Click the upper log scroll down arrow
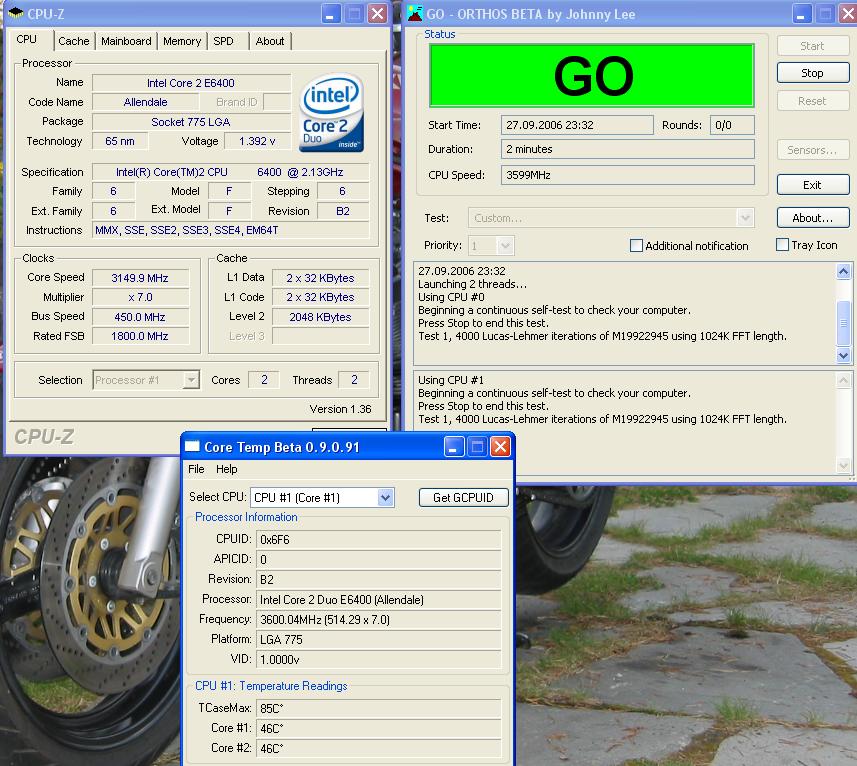The image size is (857, 766). coord(843,355)
